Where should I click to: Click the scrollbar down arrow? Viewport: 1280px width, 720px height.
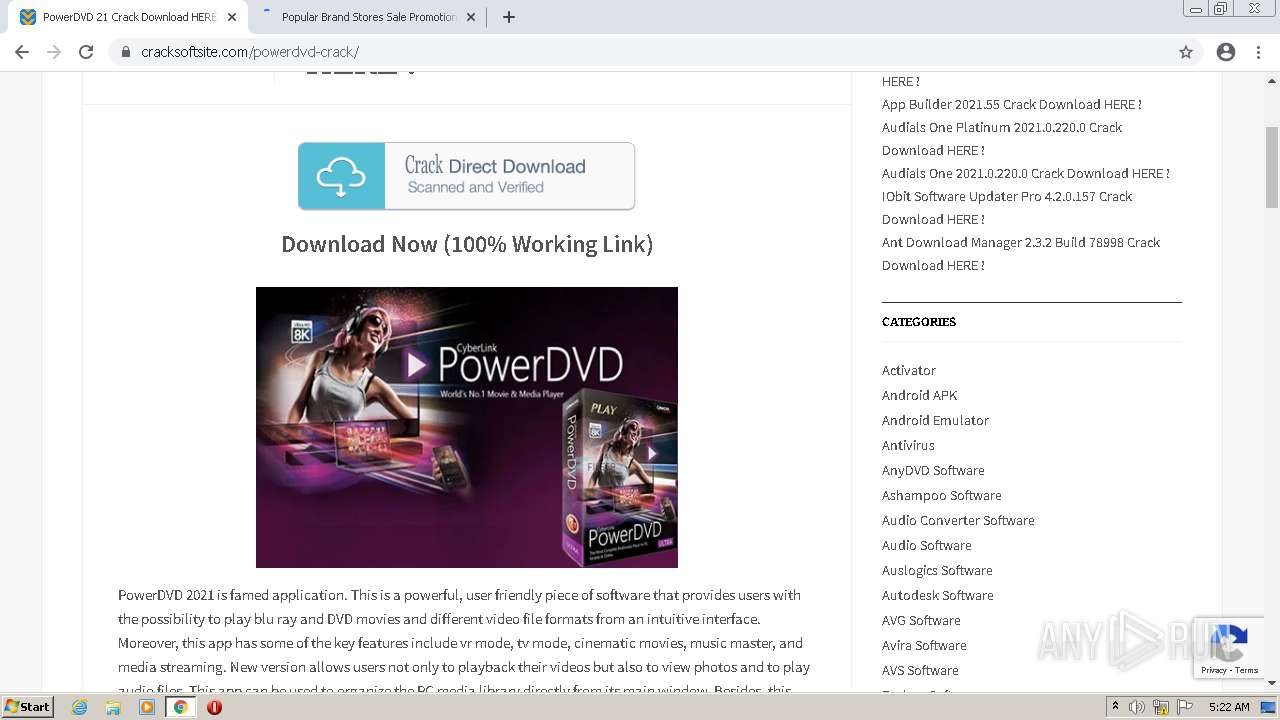tap(1272, 683)
